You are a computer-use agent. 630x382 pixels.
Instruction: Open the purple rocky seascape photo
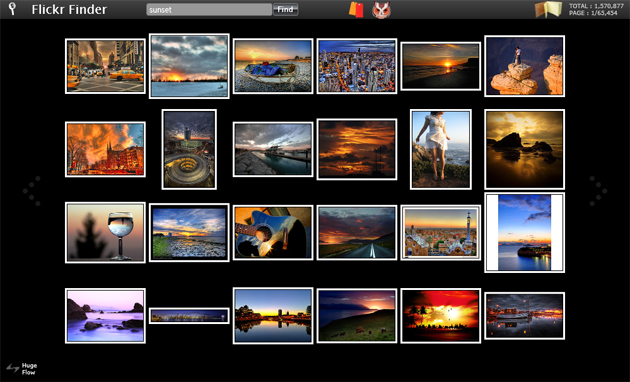click(x=105, y=316)
